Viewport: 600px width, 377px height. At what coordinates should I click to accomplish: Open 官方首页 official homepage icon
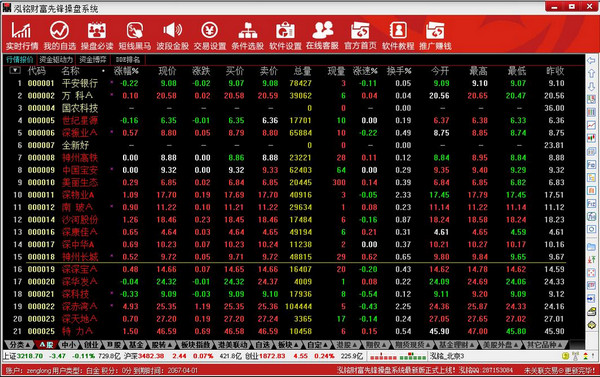click(x=360, y=35)
